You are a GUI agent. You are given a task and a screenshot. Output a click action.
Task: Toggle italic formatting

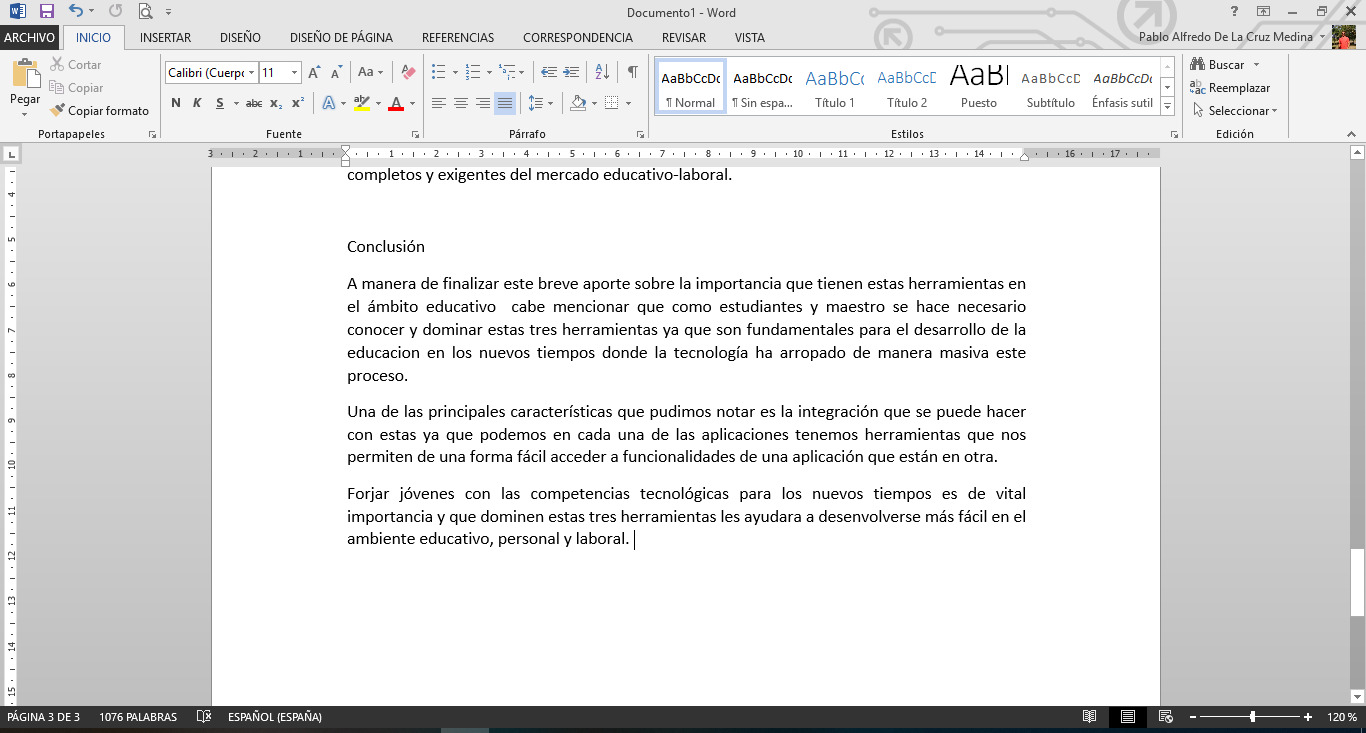point(197,103)
